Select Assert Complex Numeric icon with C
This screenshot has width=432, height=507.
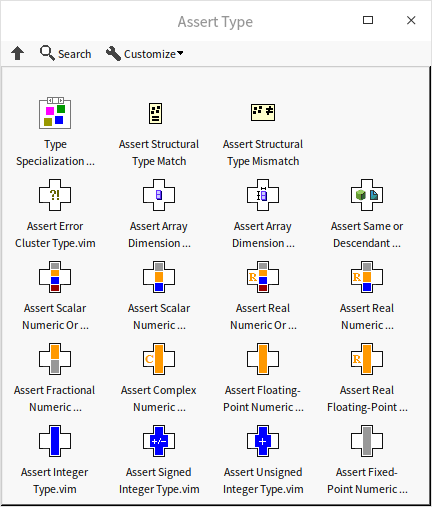[x=159, y=359]
